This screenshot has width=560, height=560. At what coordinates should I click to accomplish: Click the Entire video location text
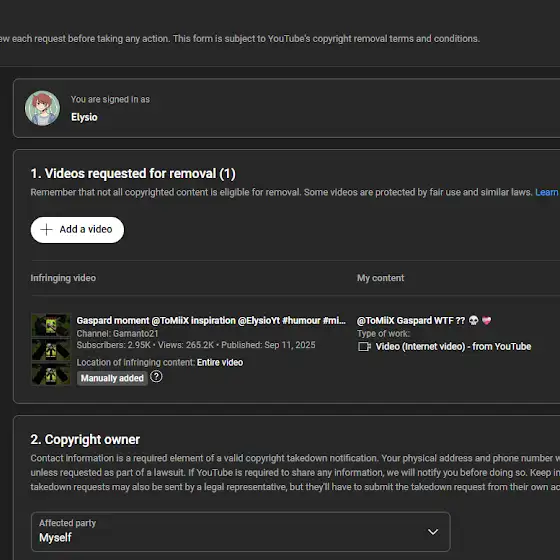click(220, 362)
